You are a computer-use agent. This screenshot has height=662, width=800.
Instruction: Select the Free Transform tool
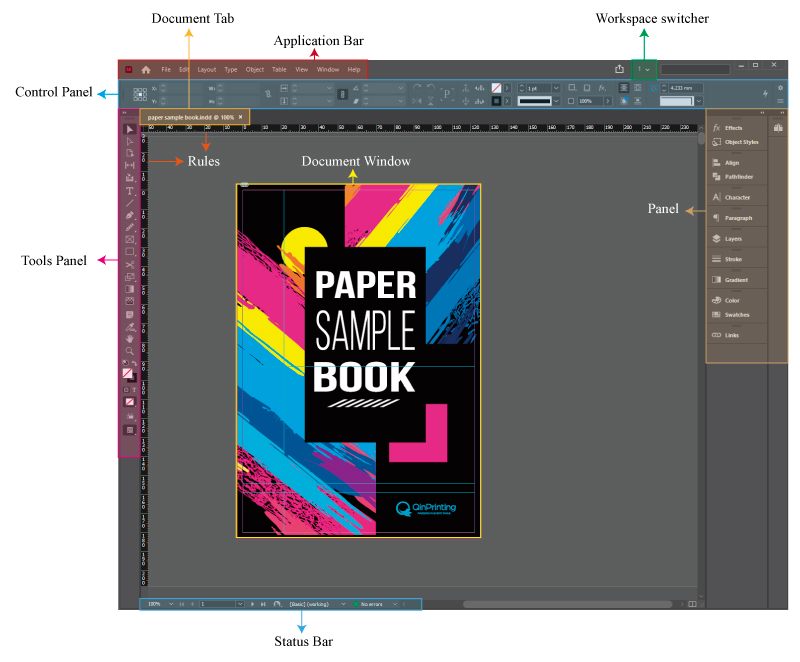click(x=130, y=277)
